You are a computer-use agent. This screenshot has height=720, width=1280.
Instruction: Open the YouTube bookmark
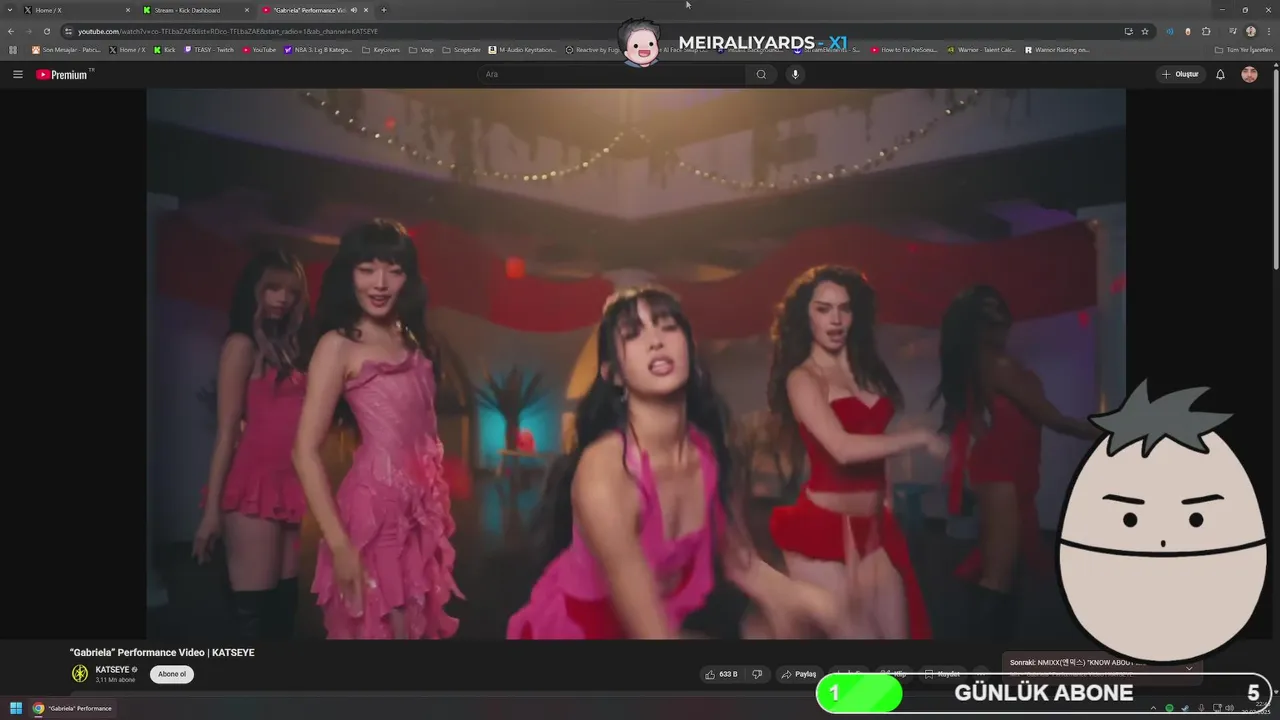coord(260,49)
